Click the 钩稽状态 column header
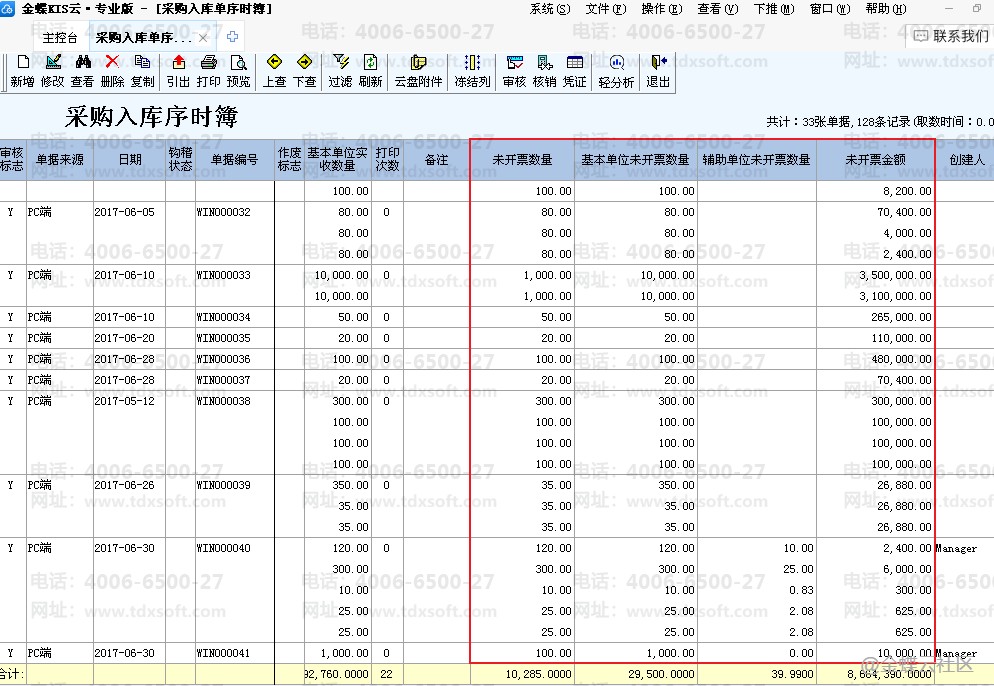994x686 pixels. click(x=180, y=160)
